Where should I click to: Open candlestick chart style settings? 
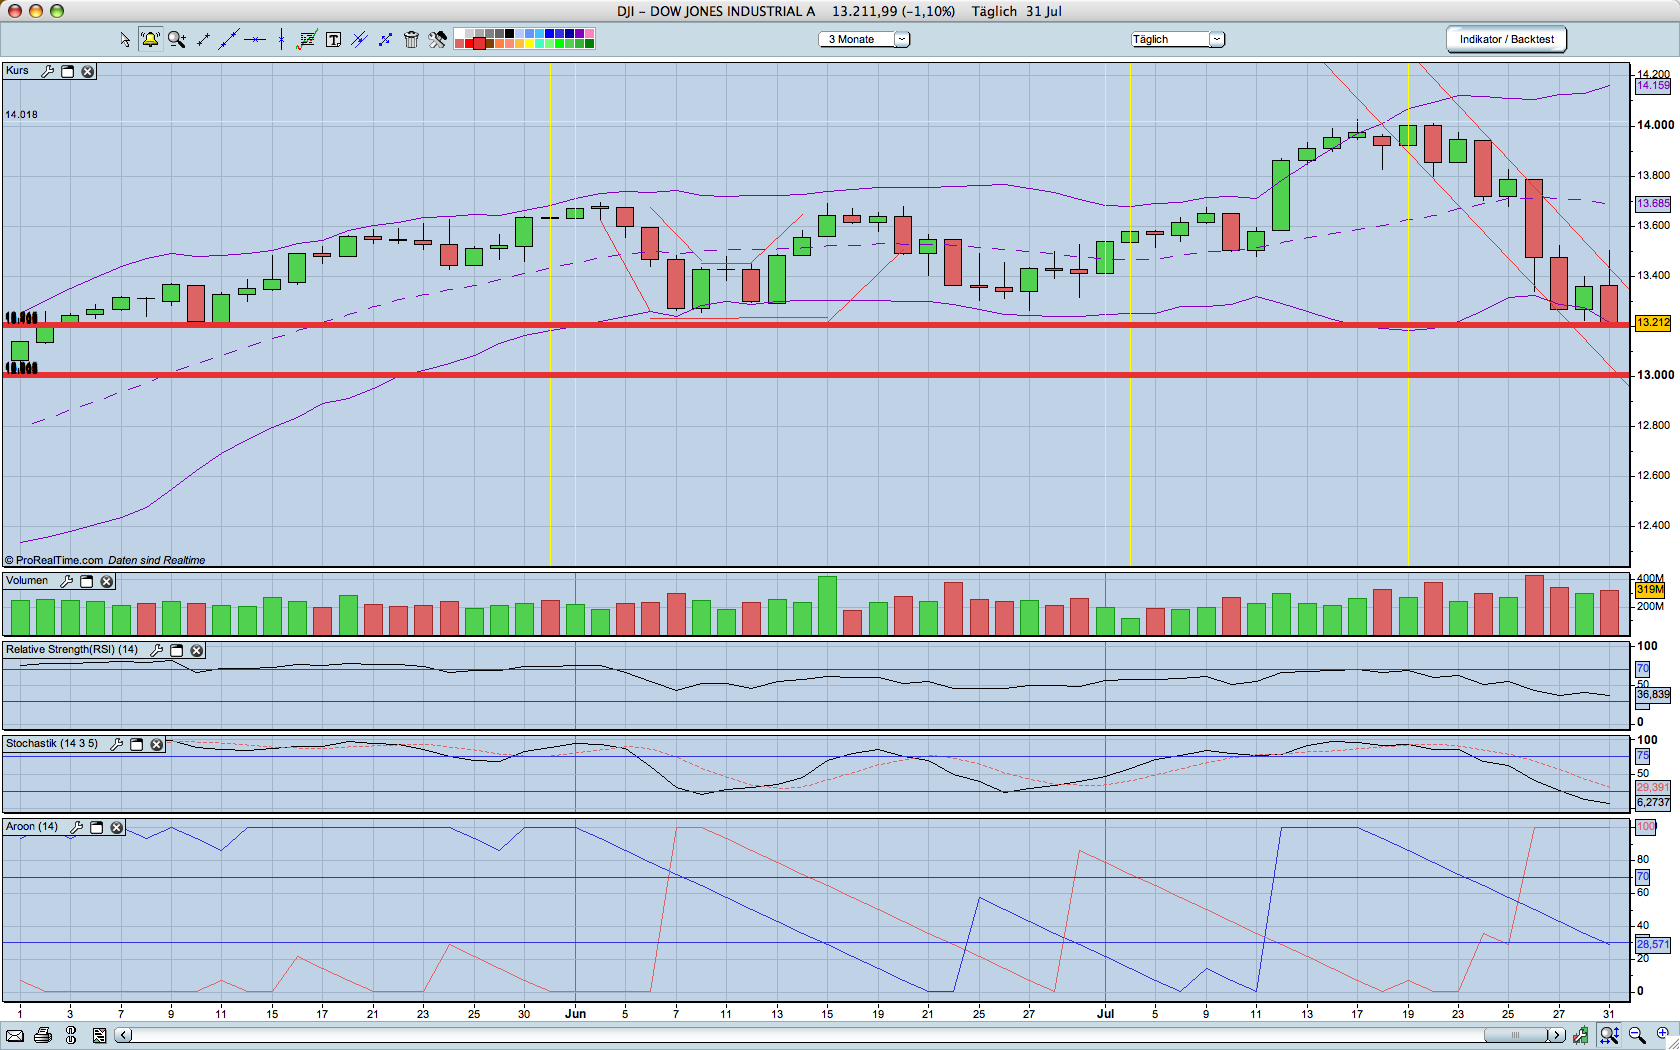1581,1036
